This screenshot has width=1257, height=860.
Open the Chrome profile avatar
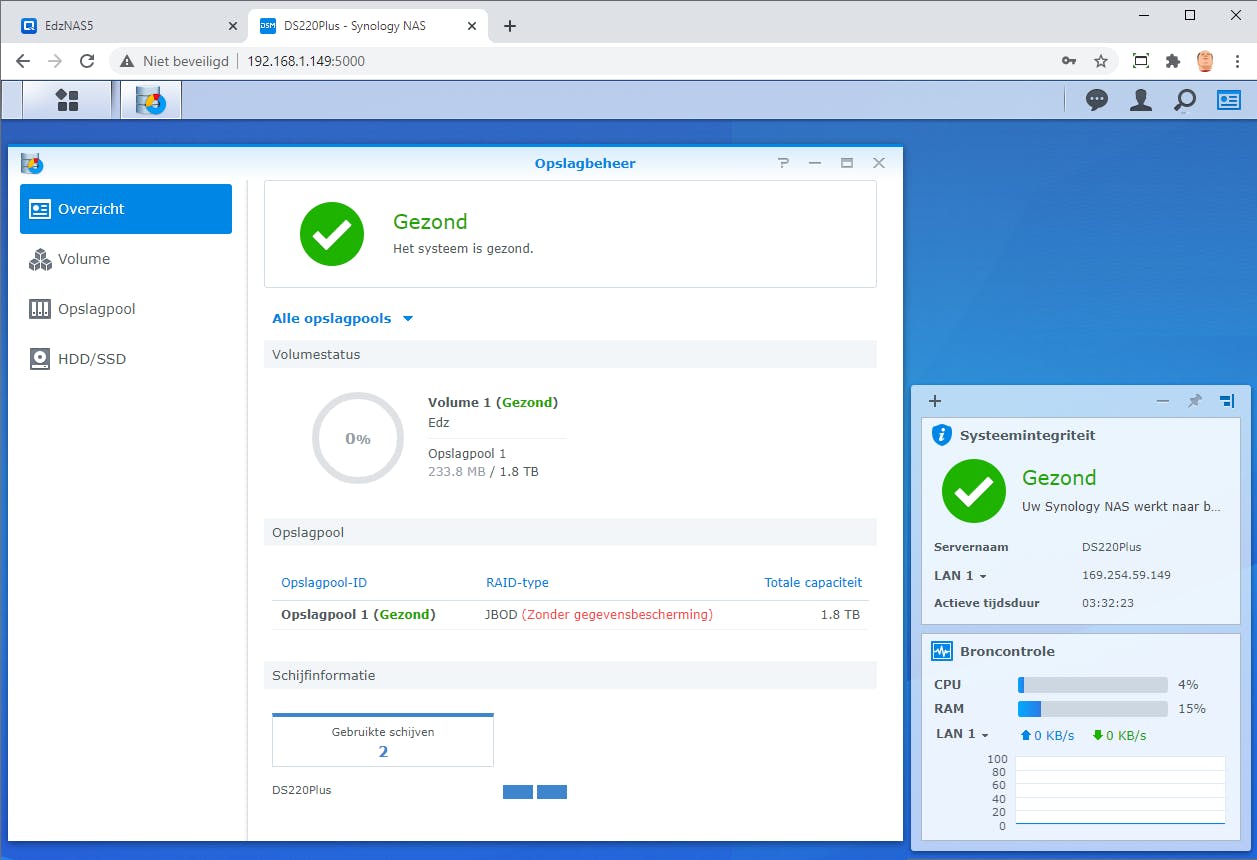coord(1206,61)
